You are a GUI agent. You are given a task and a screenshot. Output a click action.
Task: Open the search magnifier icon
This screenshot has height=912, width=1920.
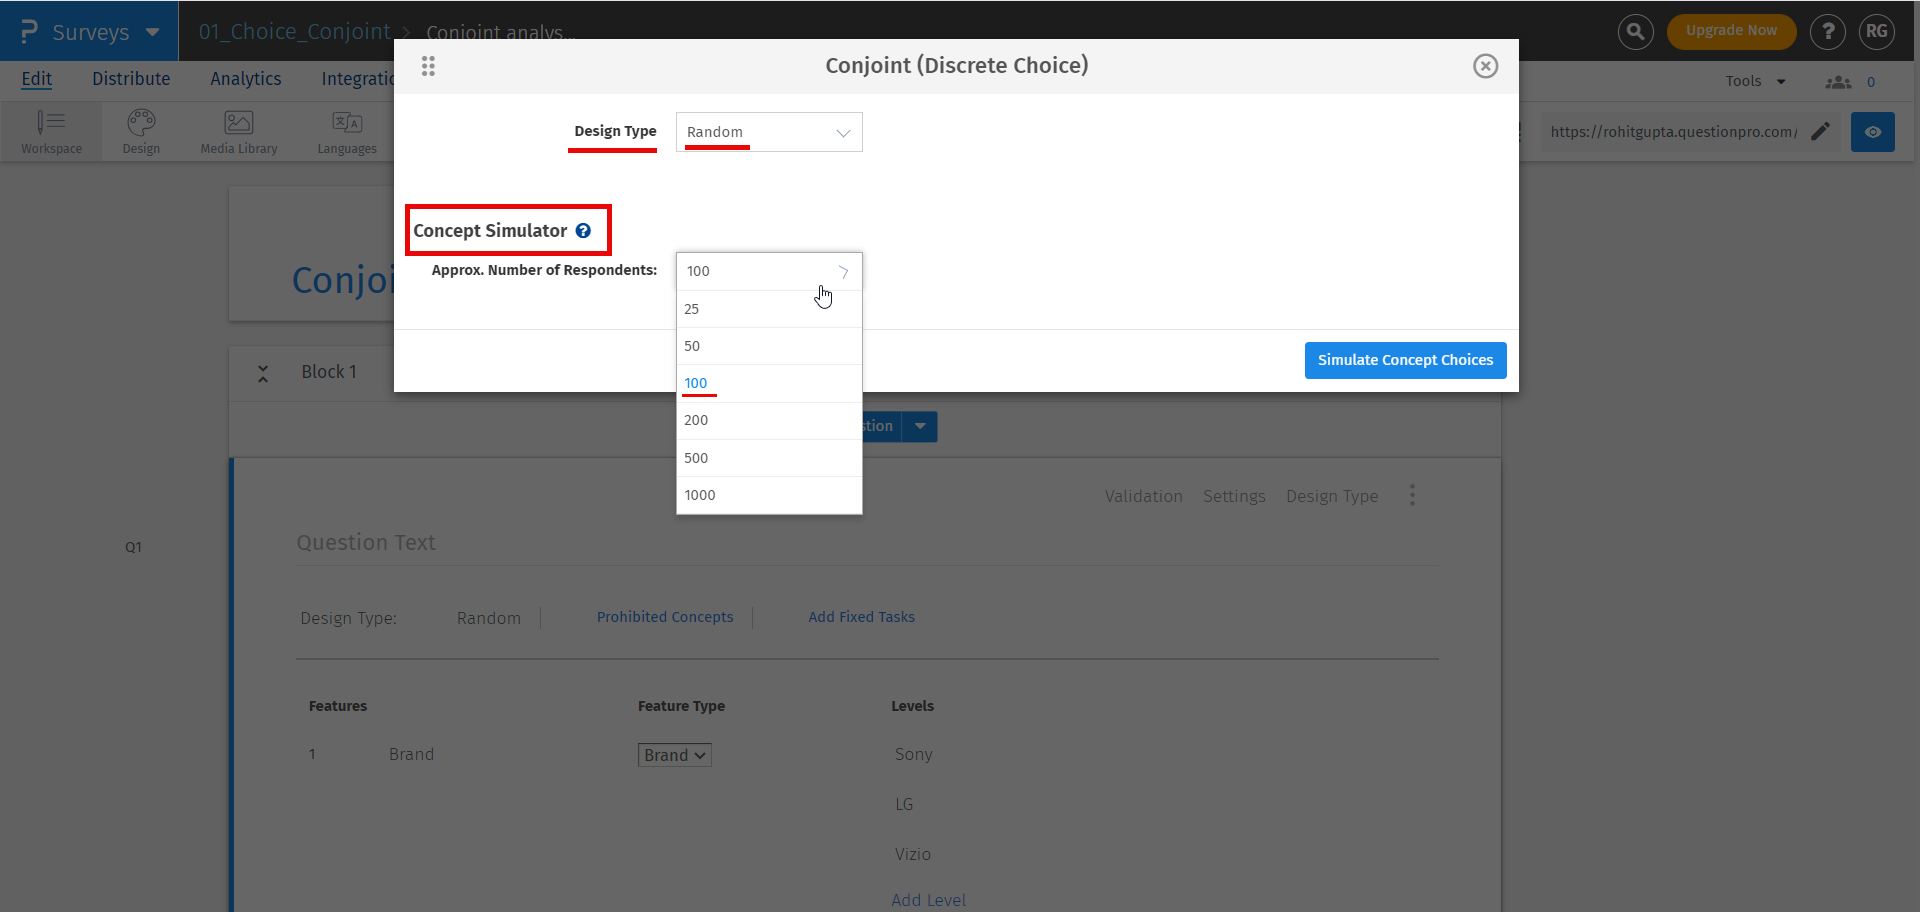pos(1635,32)
